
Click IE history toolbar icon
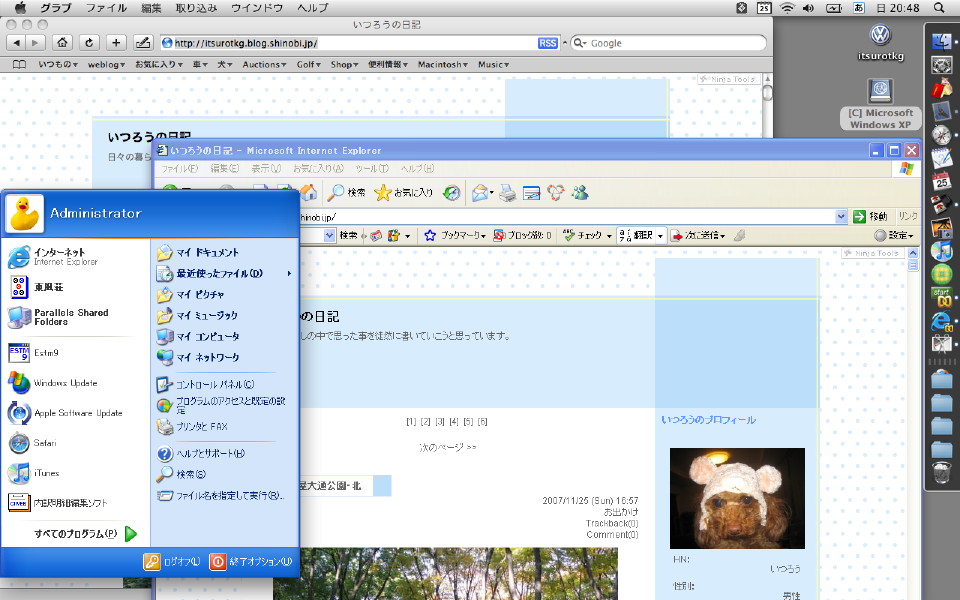click(451, 193)
